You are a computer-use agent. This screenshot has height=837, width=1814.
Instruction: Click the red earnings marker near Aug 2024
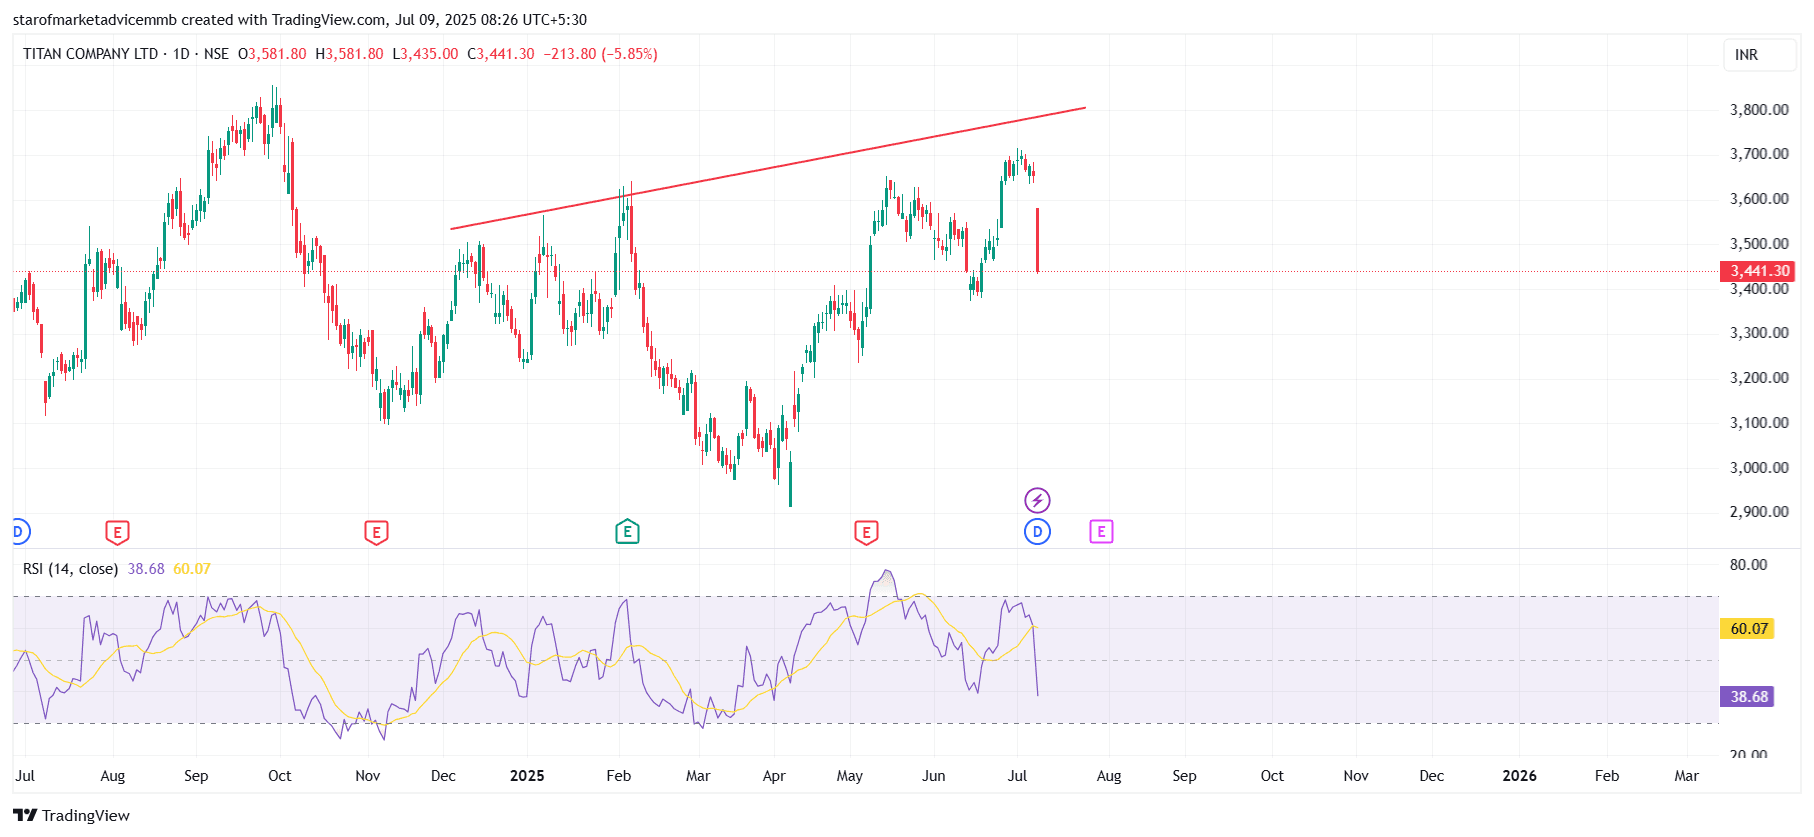tap(117, 532)
